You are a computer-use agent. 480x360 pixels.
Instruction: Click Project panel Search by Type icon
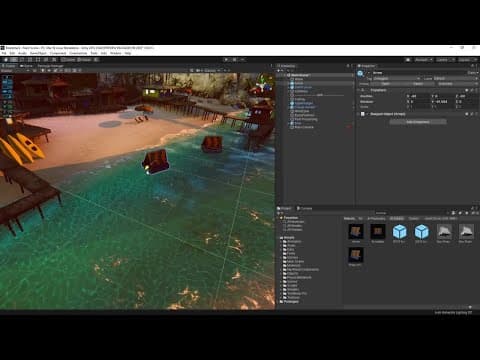tap(453, 213)
